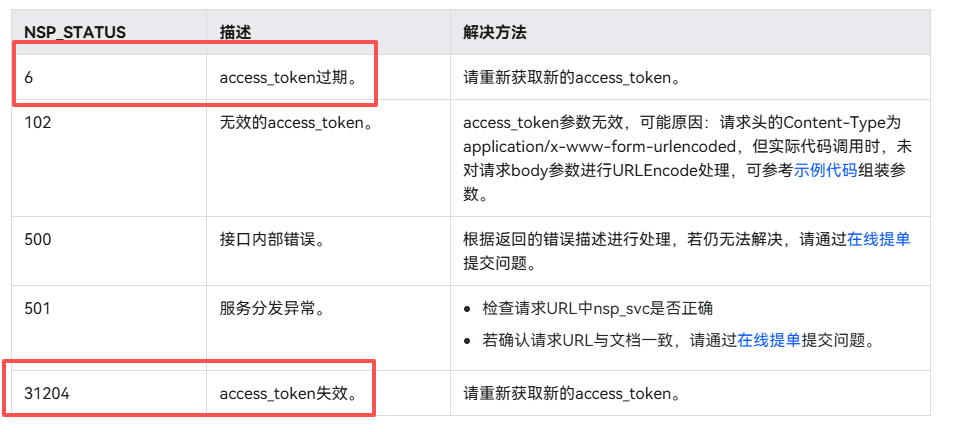Select the status code 500 cell

pyautogui.click(x=38, y=240)
